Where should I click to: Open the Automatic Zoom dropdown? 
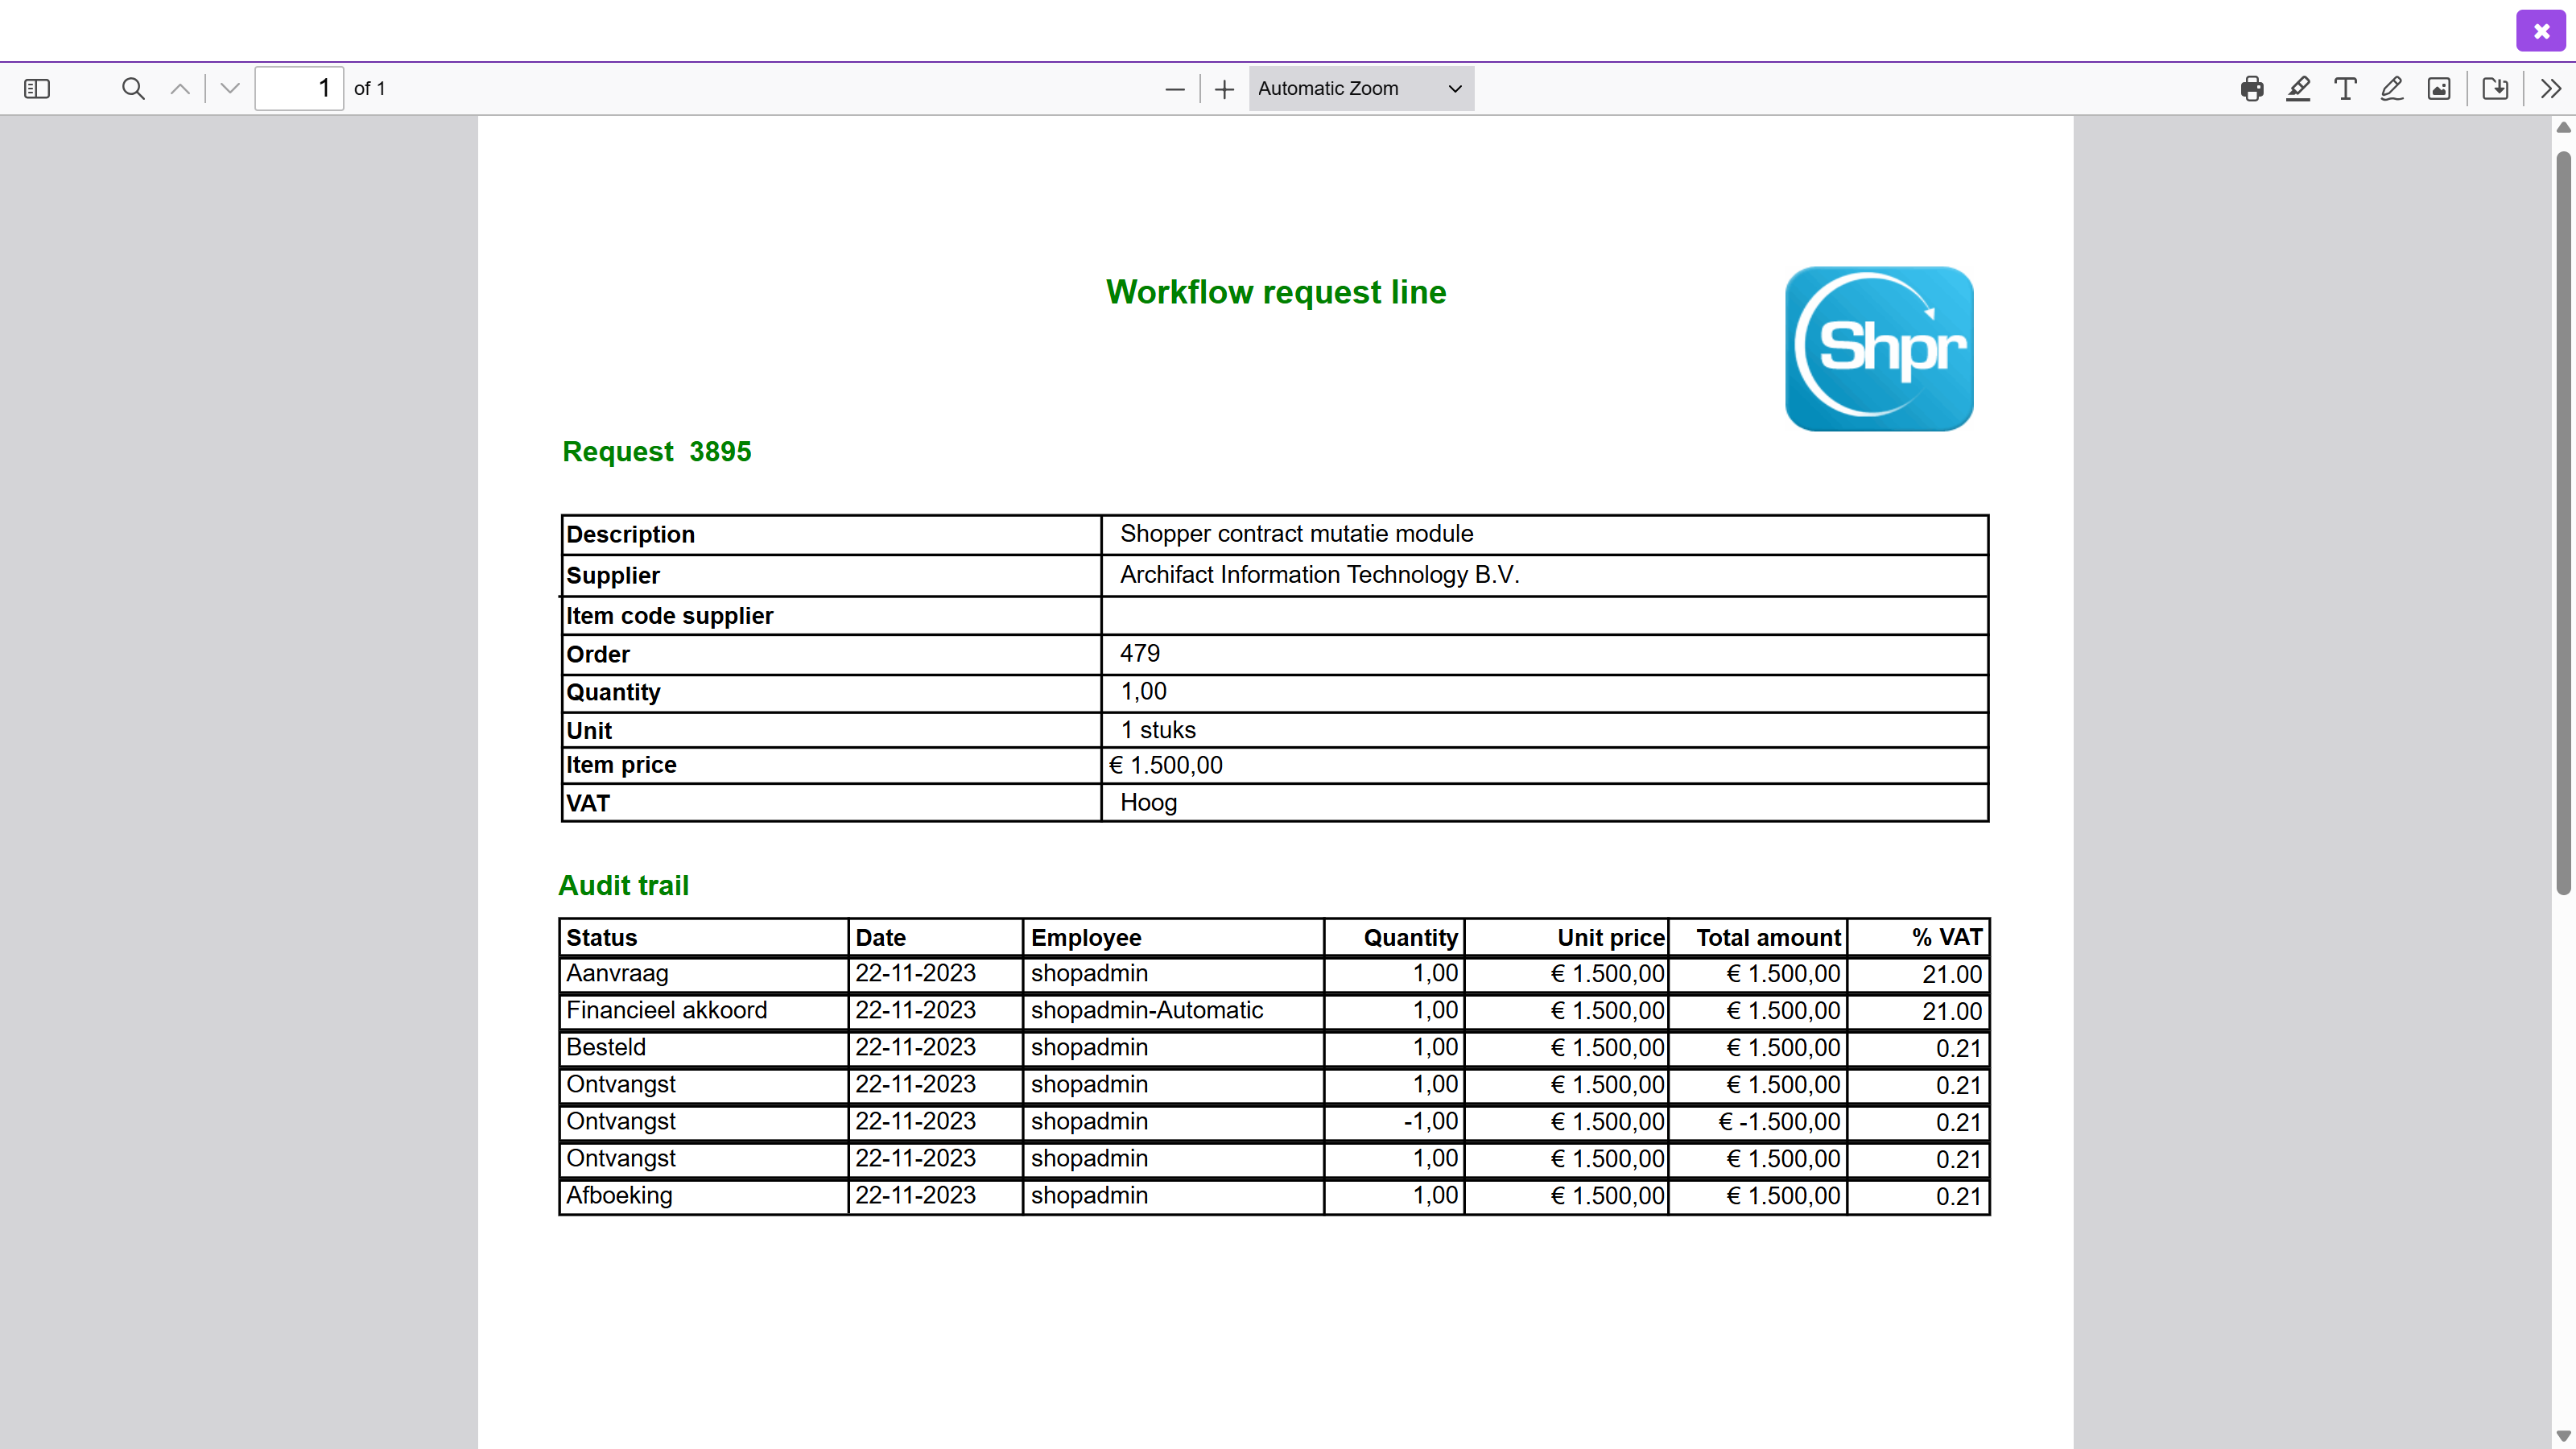(1361, 89)
